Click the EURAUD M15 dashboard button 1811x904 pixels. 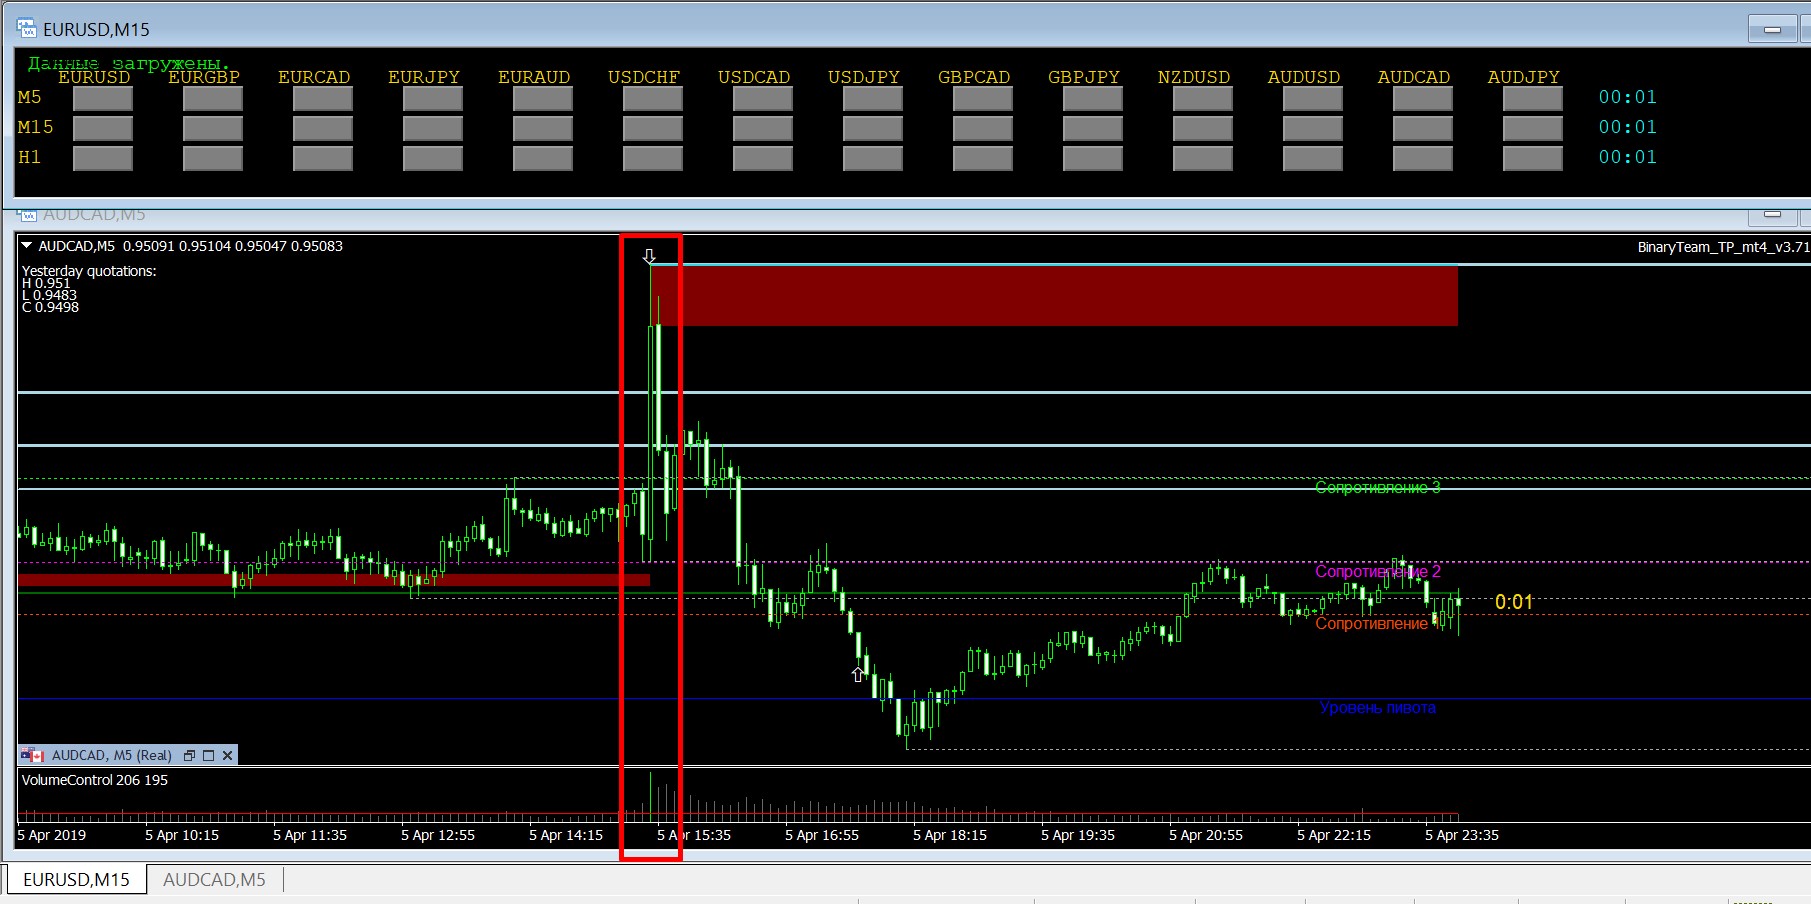tap(543, 128)
